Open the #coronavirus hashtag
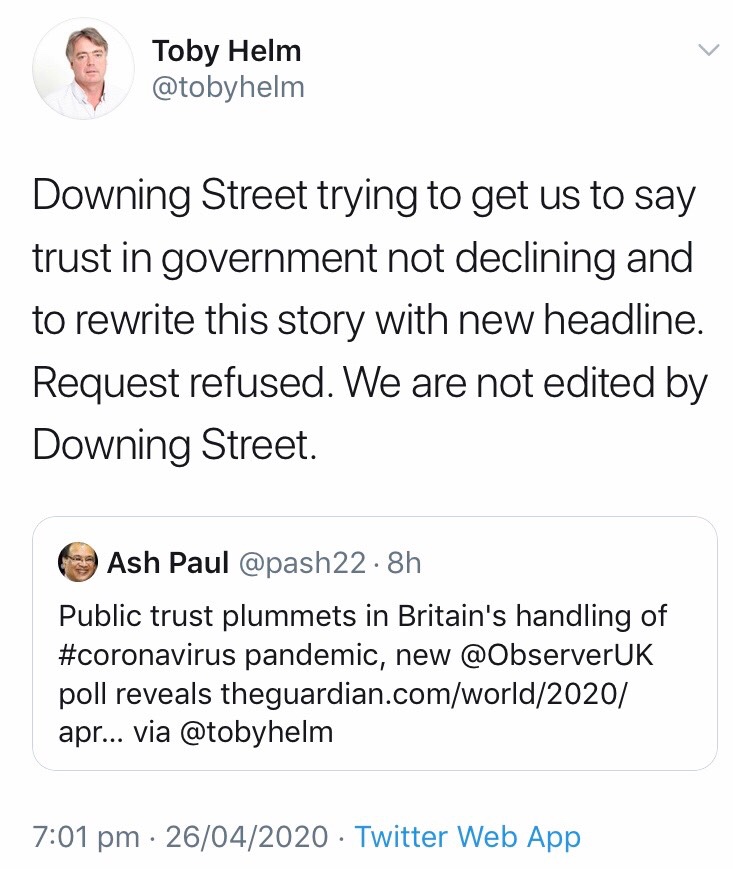This screenshot has width=733, height=869. coord(145,654)
